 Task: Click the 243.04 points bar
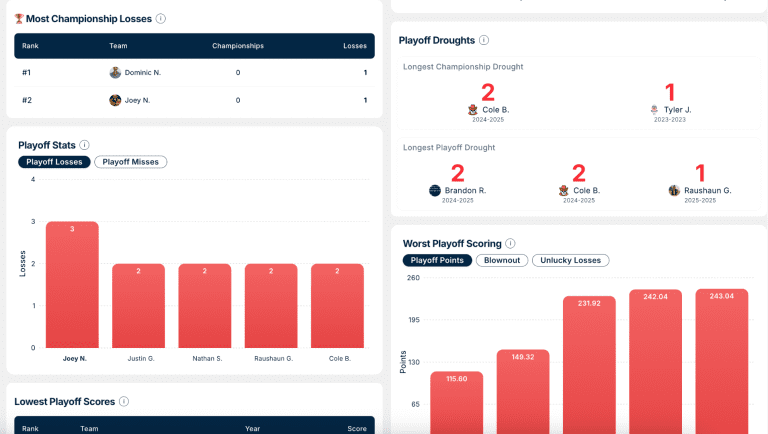(x=722, y=362)
